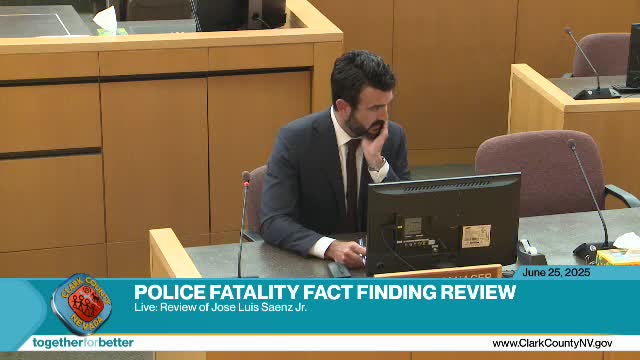Click the 'June 25, 2025' date label
This screenshot has height=360, width=640.
click(x=556, y=272)
